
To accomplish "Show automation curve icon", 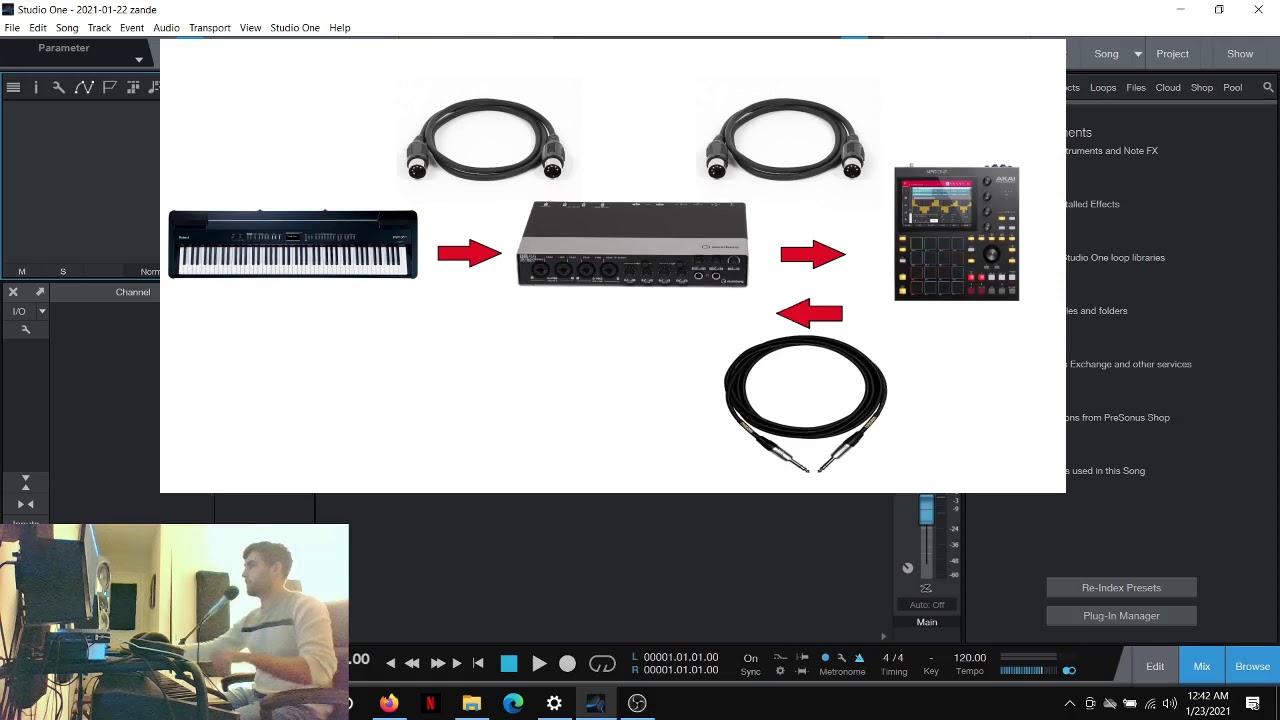I will pyautogui.click(x=84, y=88).
